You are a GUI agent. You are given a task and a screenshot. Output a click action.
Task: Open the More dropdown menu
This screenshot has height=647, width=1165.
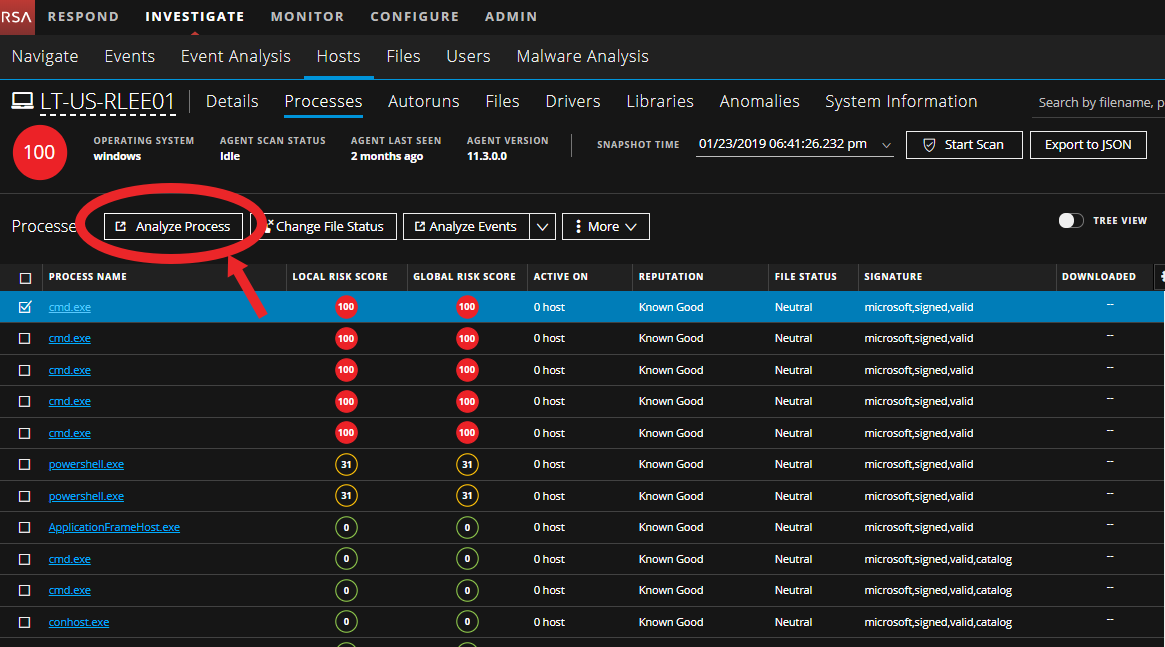[x=606, y=227]
